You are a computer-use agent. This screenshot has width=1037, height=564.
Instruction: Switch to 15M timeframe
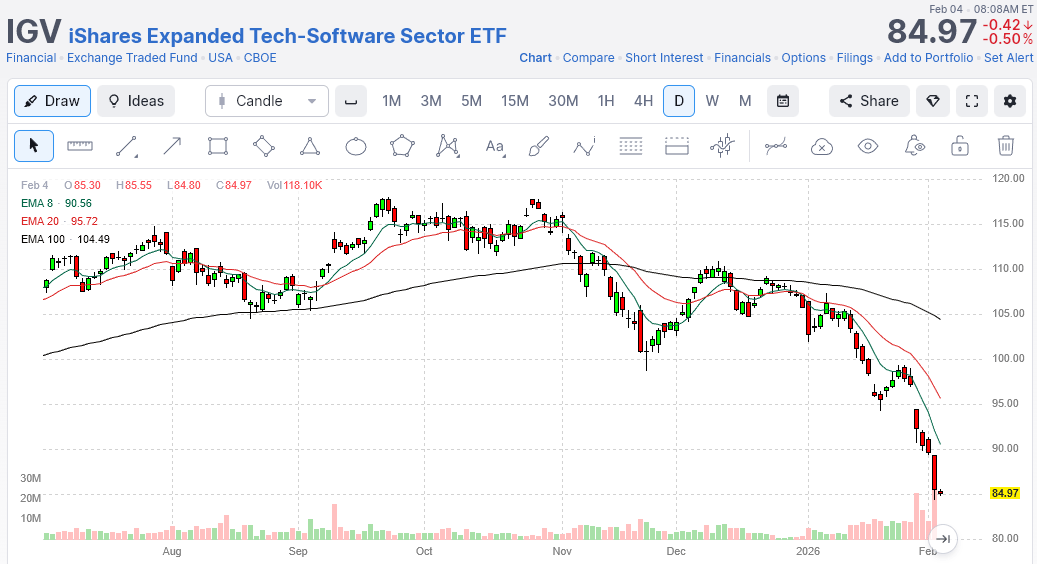tap(515, 101)
